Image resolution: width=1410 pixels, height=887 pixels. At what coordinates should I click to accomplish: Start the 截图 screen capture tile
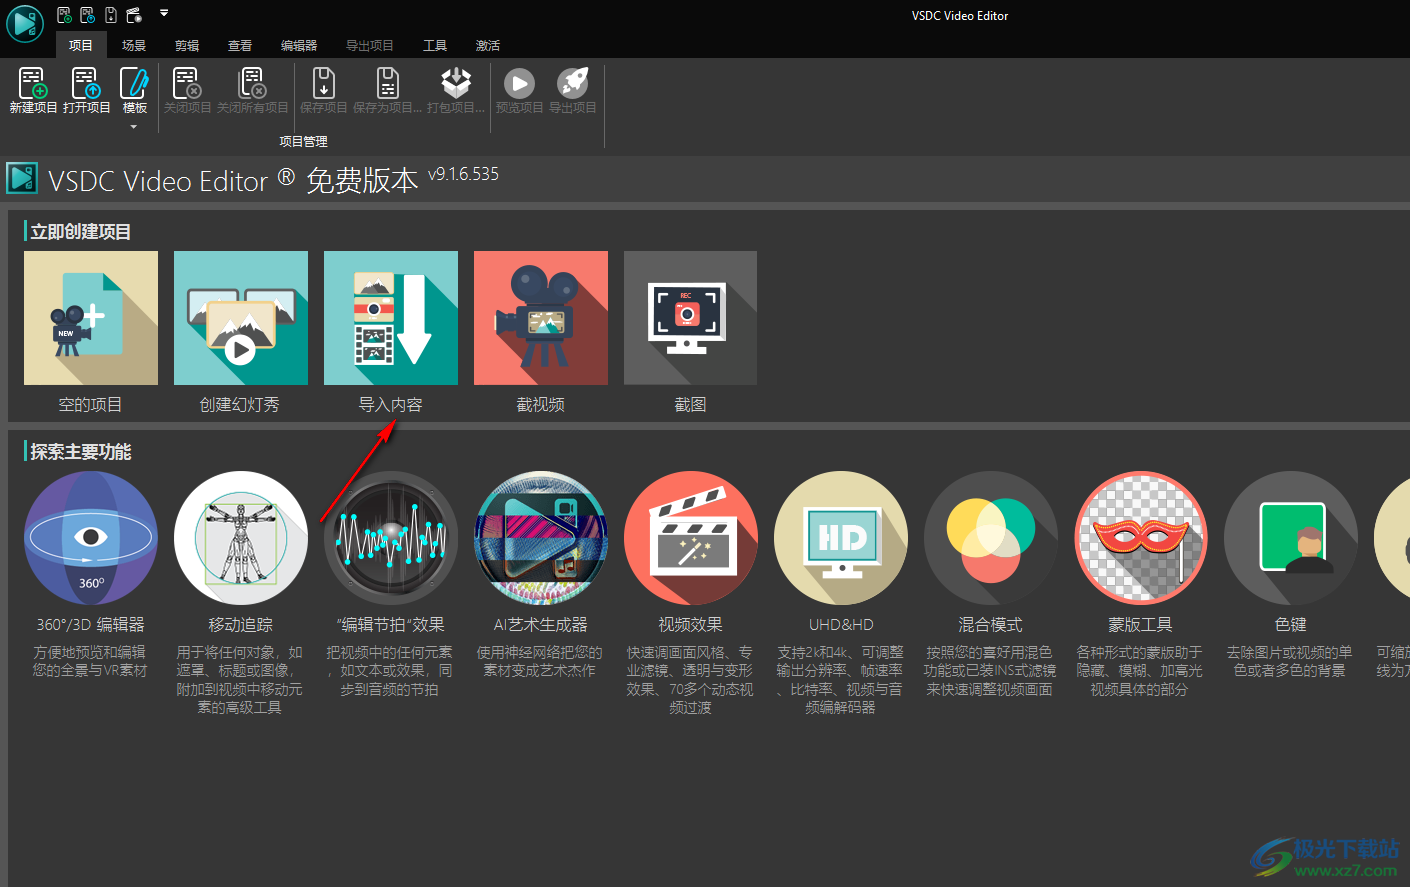(690, 318)
